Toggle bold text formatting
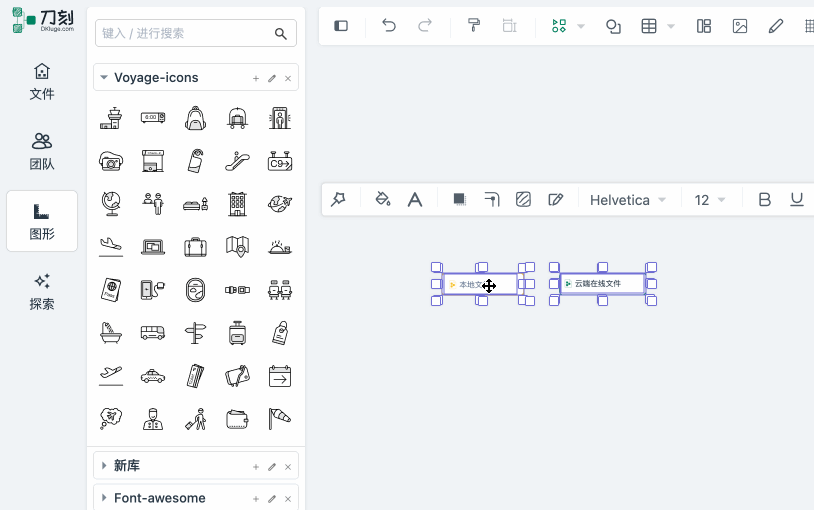Screen dimensions: 814x510 pyautogui.click(x=765, y=200)
